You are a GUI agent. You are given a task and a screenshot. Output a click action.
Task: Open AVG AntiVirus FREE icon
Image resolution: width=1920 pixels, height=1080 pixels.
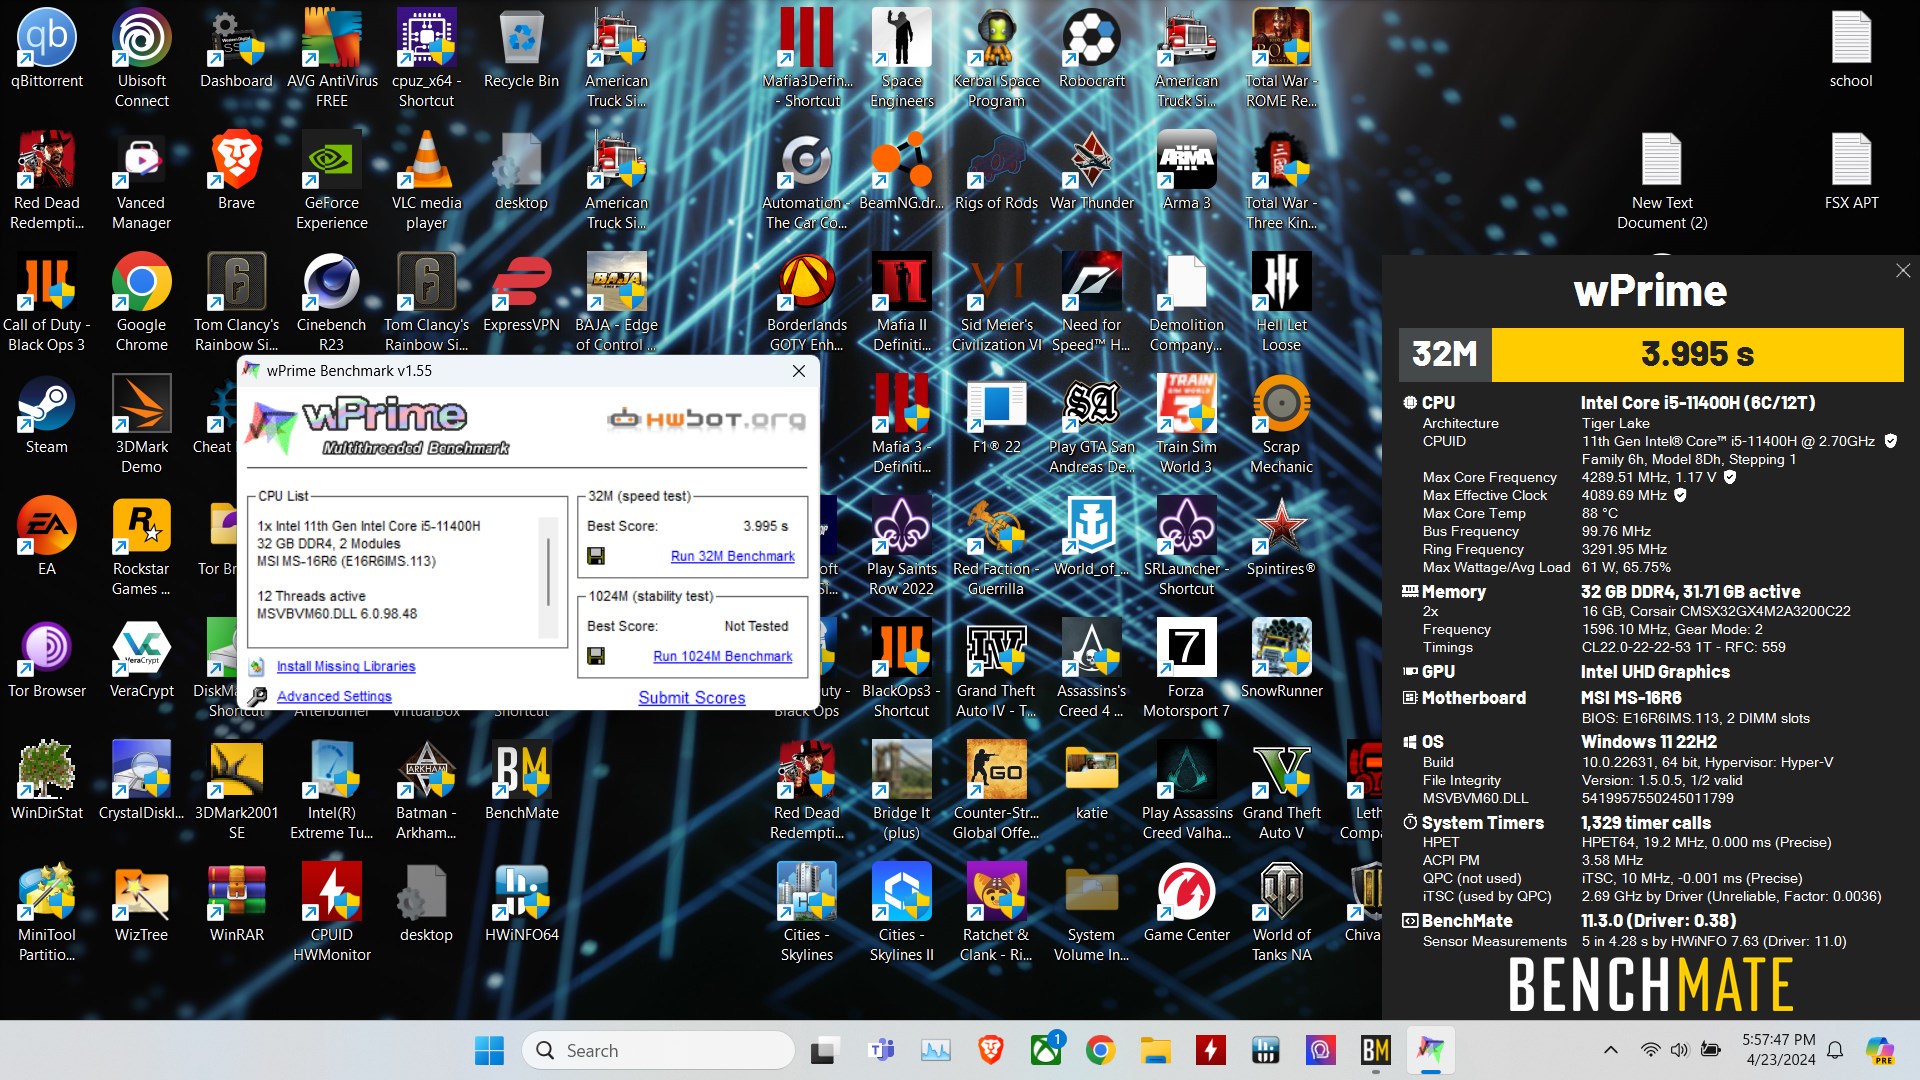point(332,58)
